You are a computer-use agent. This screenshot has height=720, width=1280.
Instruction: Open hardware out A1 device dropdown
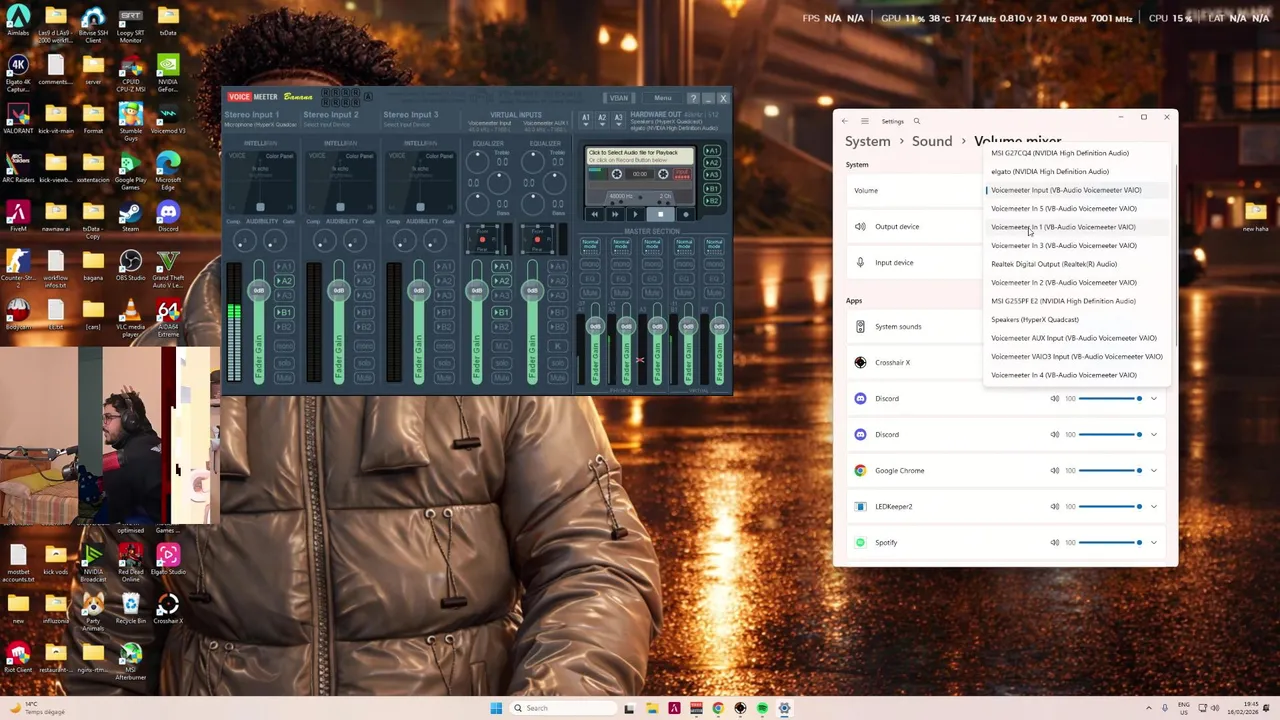point(586,119)
